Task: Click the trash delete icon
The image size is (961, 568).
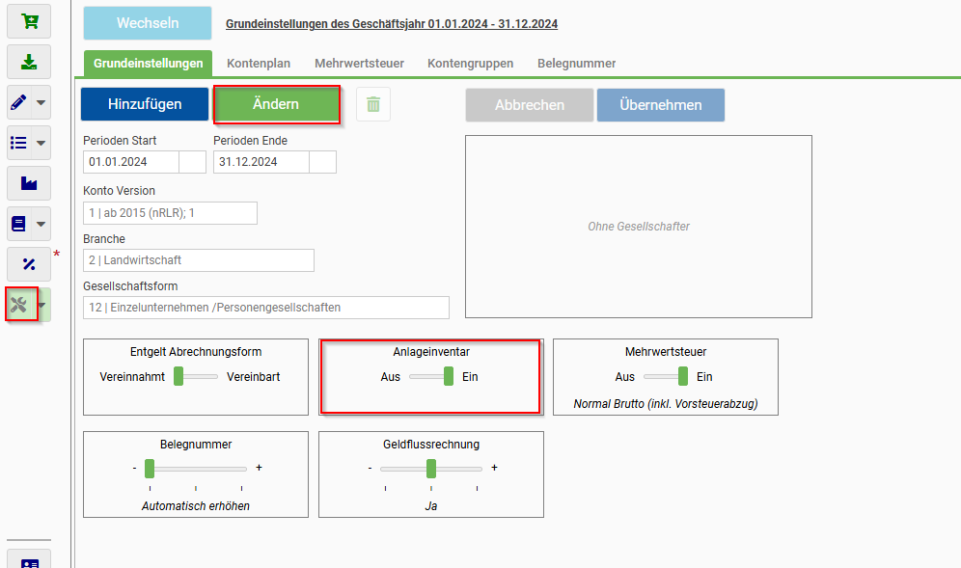Action: tap(373, 104)
